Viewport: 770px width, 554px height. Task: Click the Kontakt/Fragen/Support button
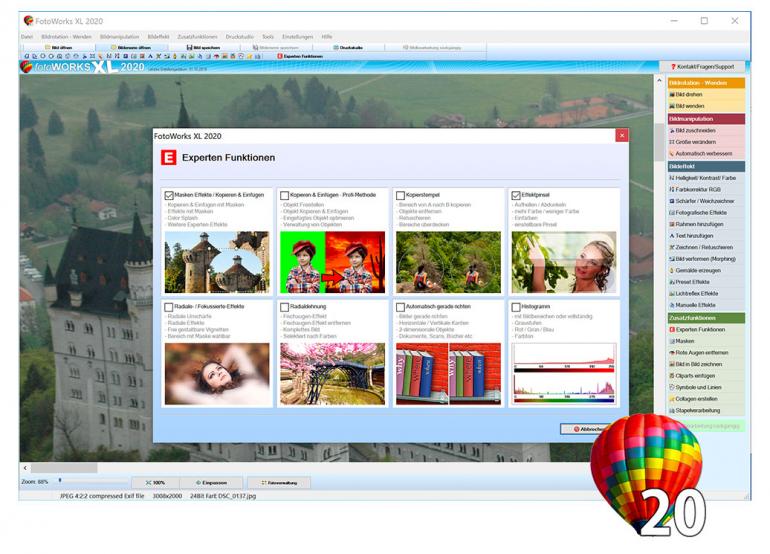[x=702, y=67]
